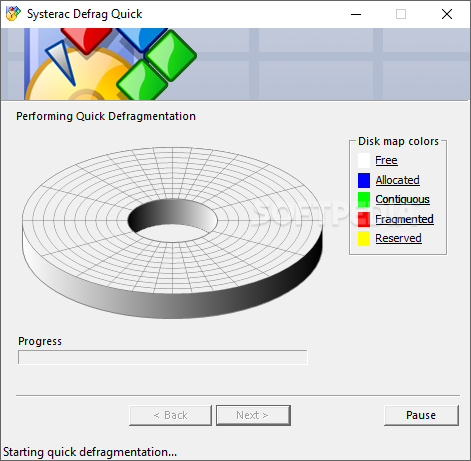Open the Free color link
471x461 pixels.
coord(386,160)
